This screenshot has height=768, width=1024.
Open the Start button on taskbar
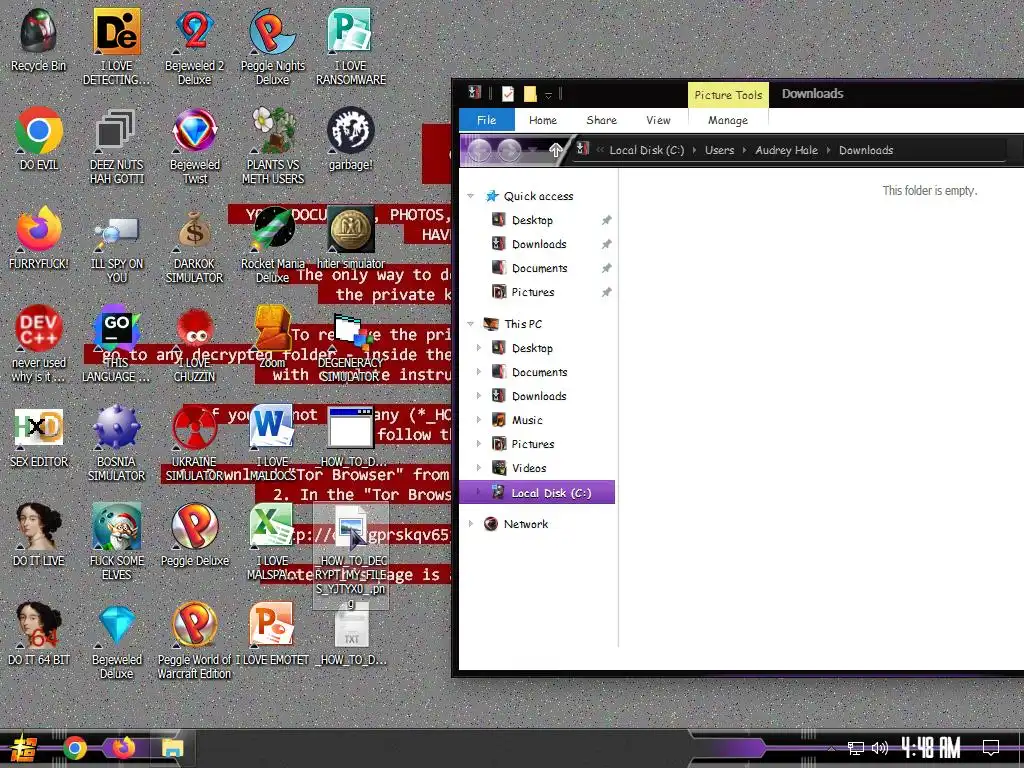pos(22,748)
